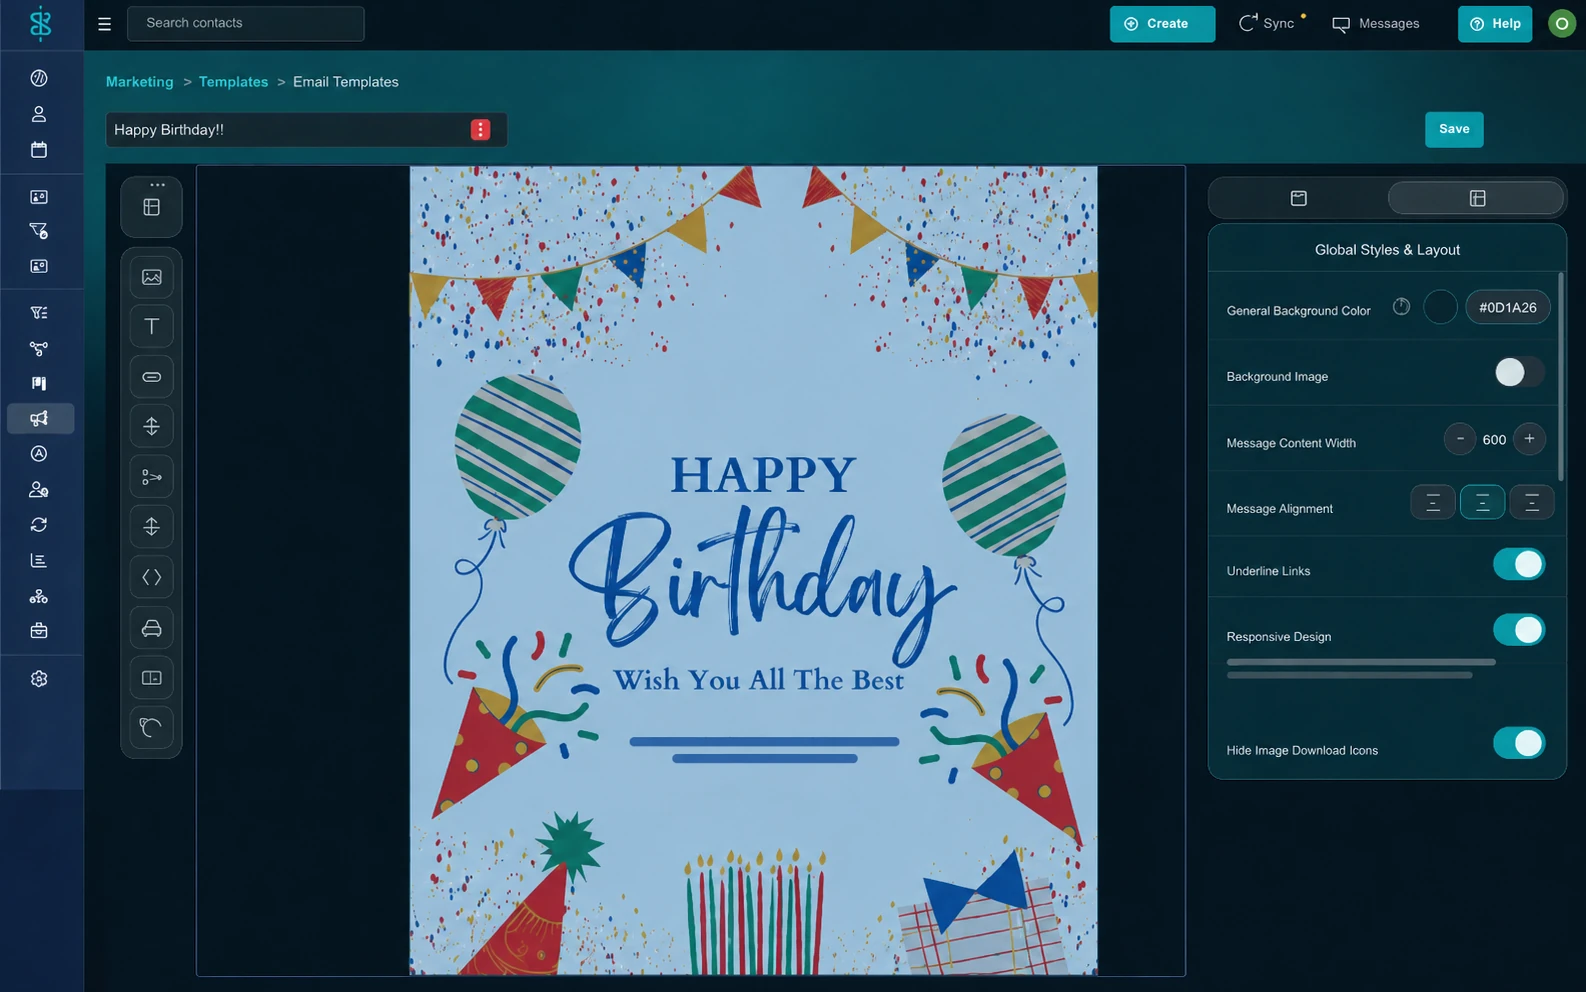Select the button block tool
The image size is (1586, 992).
click(152, 377)
